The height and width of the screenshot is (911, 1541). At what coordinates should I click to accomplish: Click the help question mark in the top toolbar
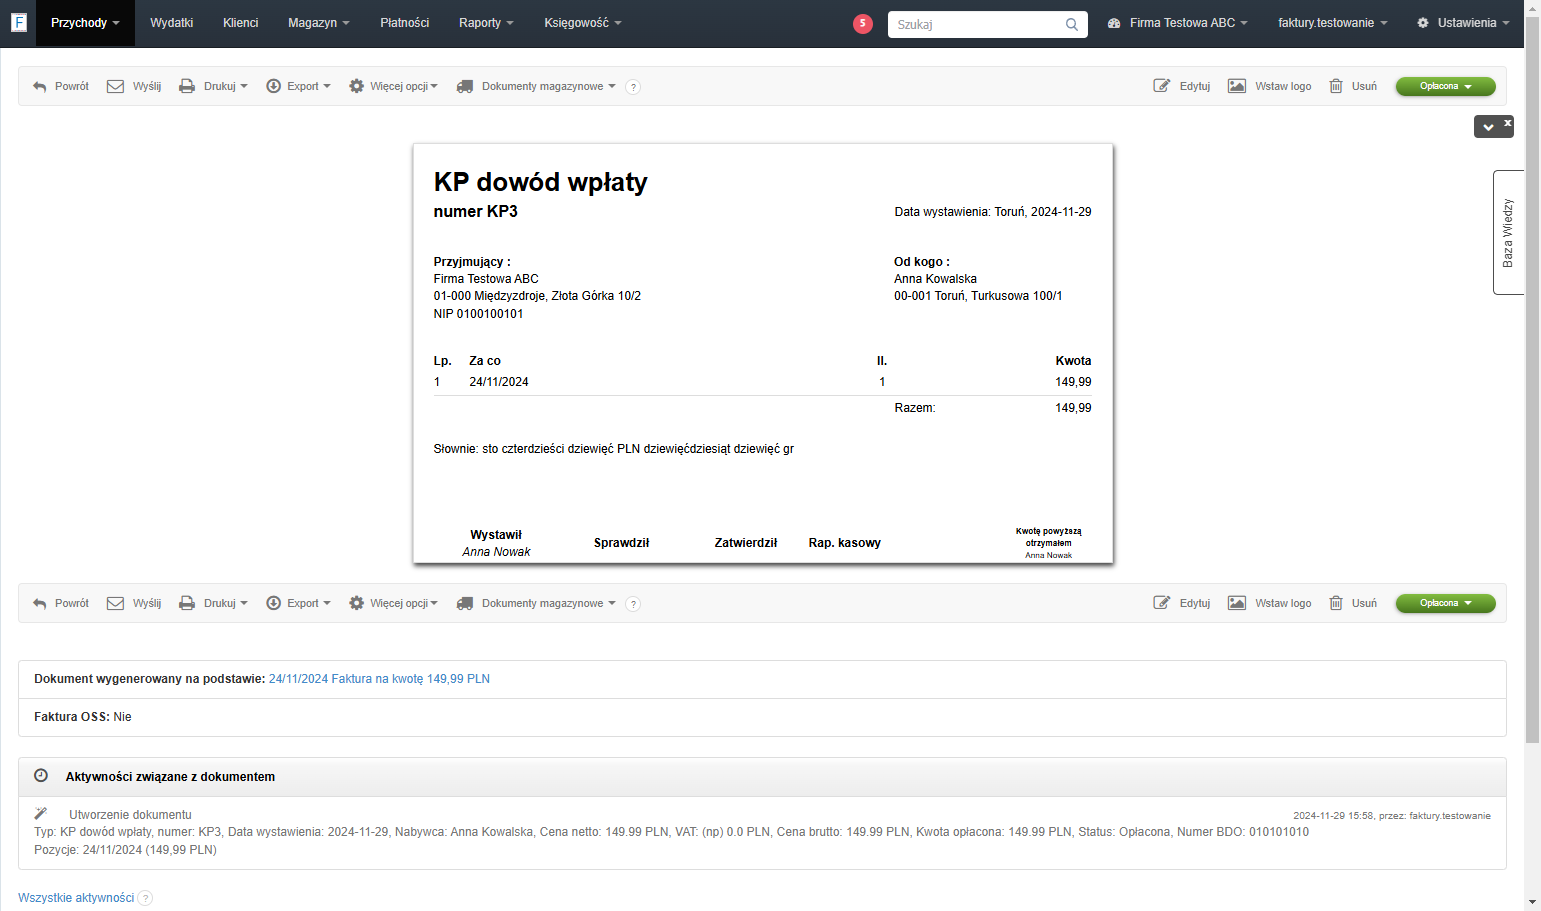pyautogui.click(x=633, y=87)
